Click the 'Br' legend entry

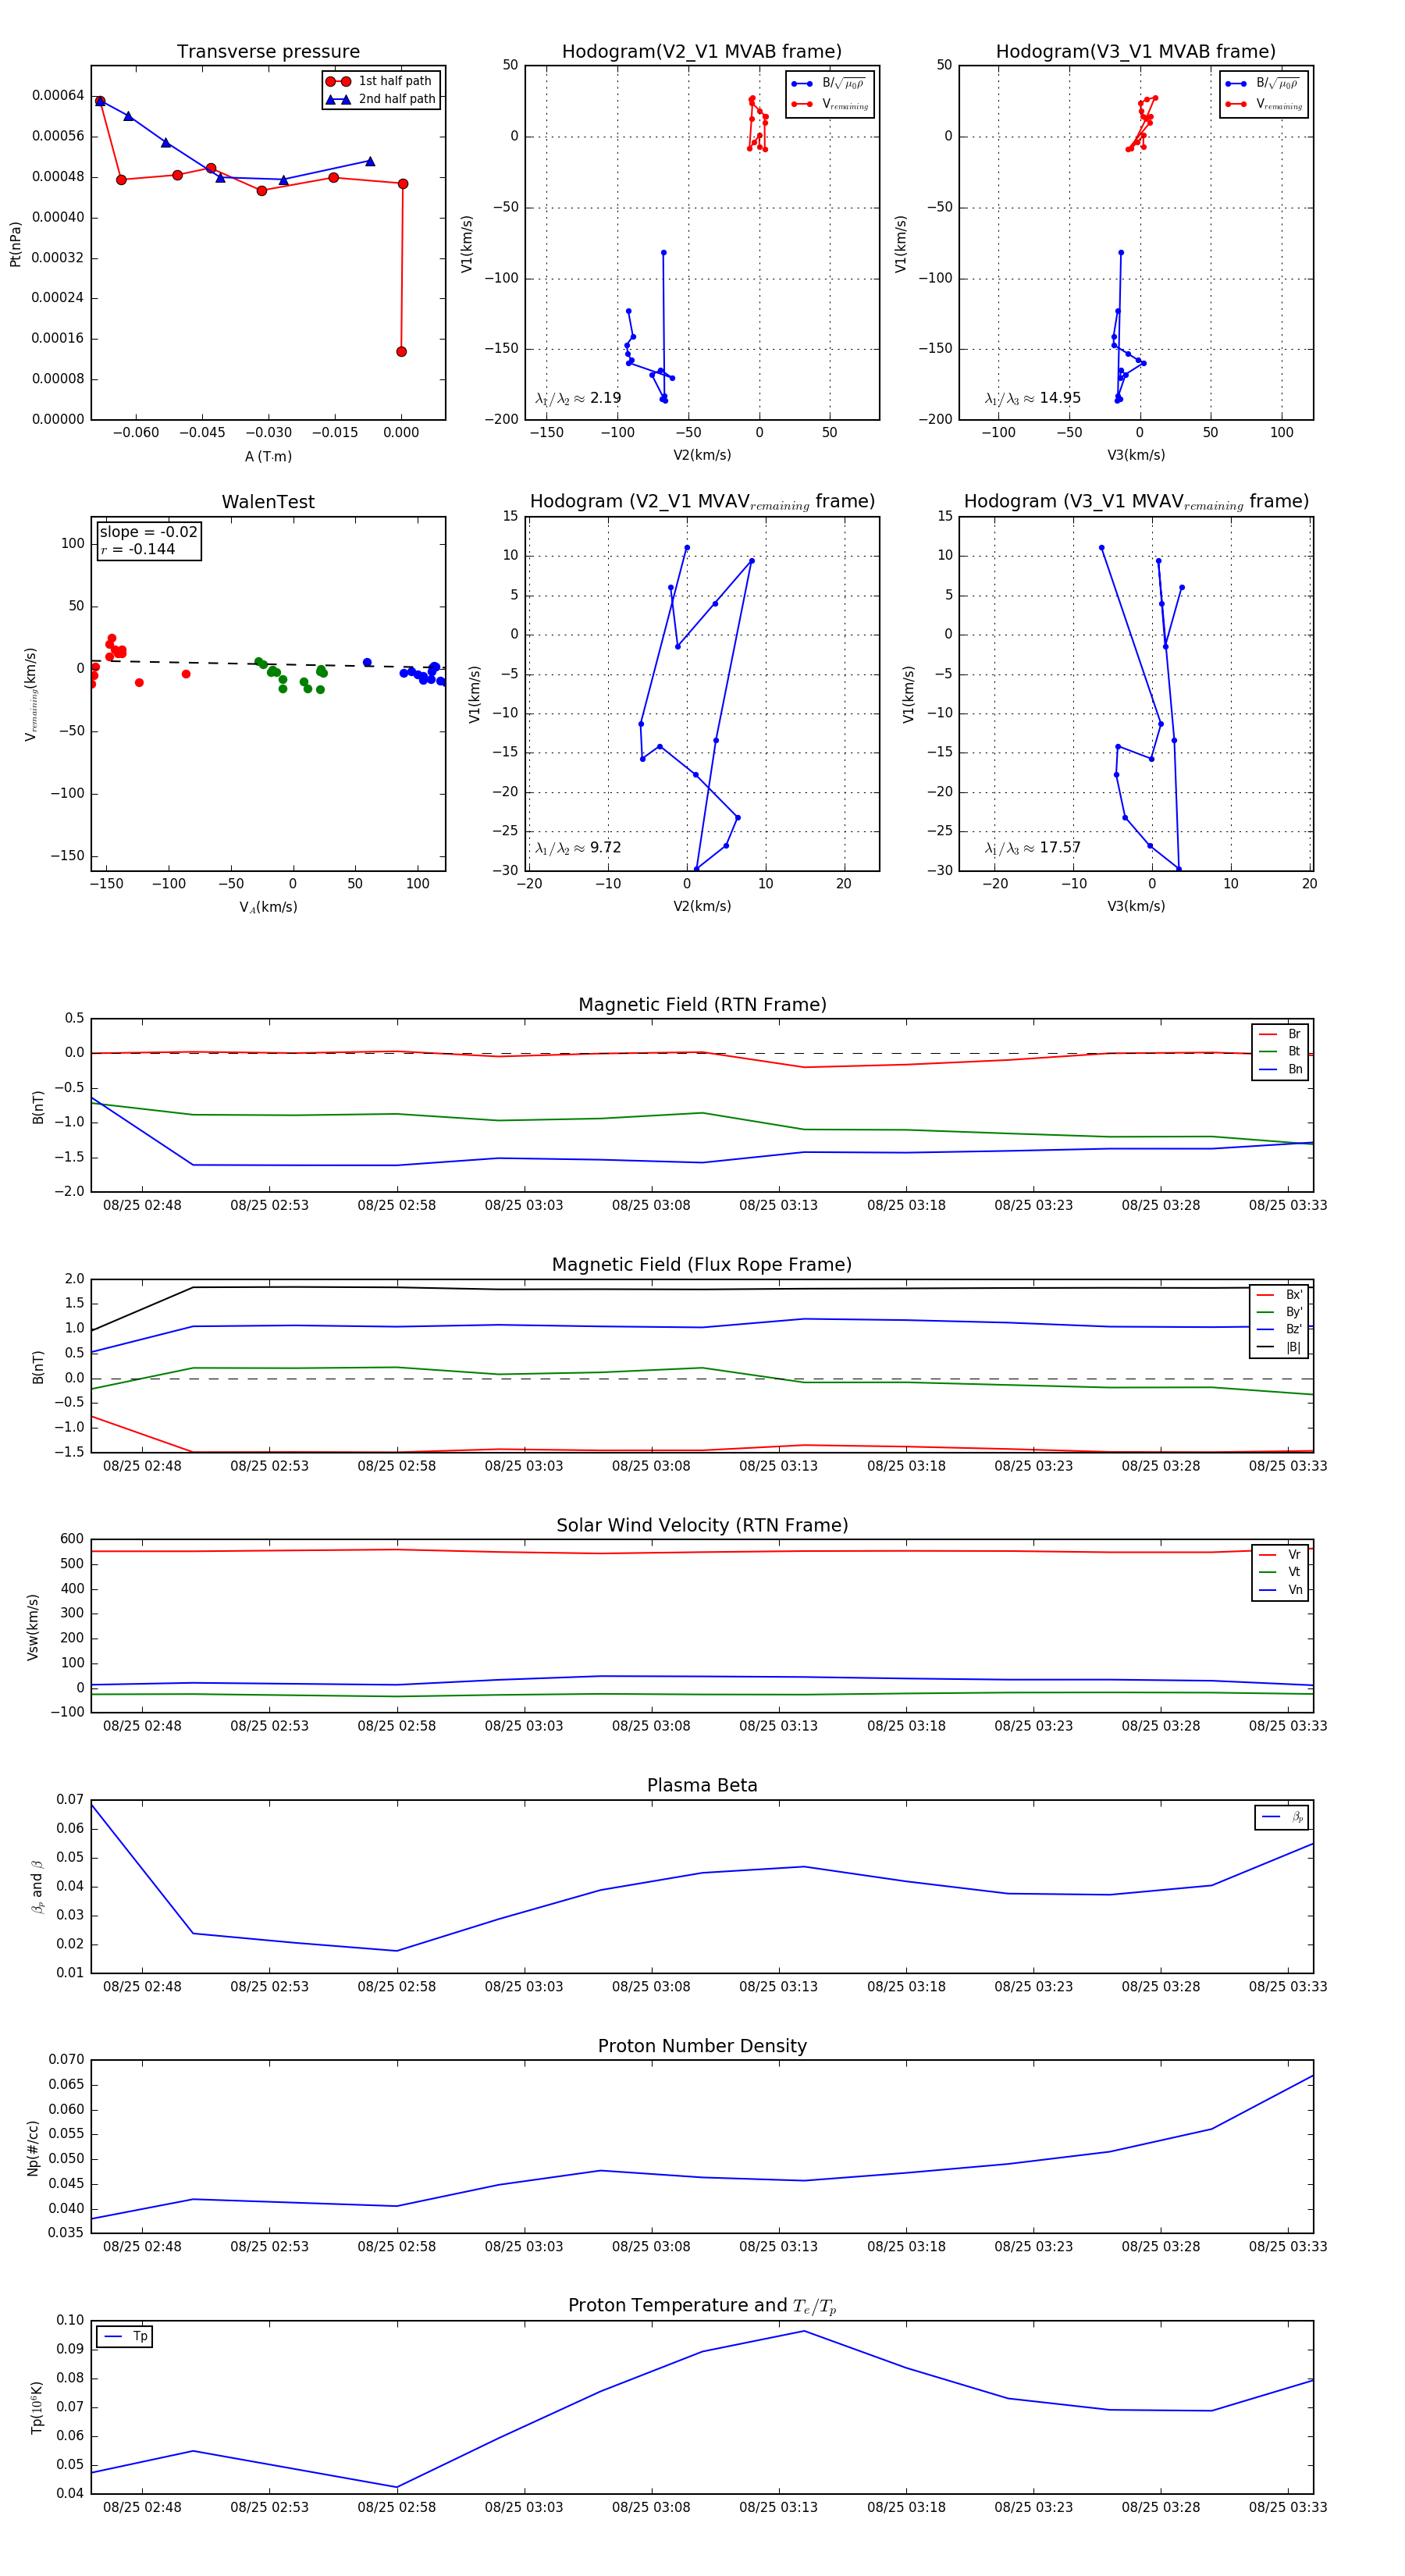point(1280,1034)
